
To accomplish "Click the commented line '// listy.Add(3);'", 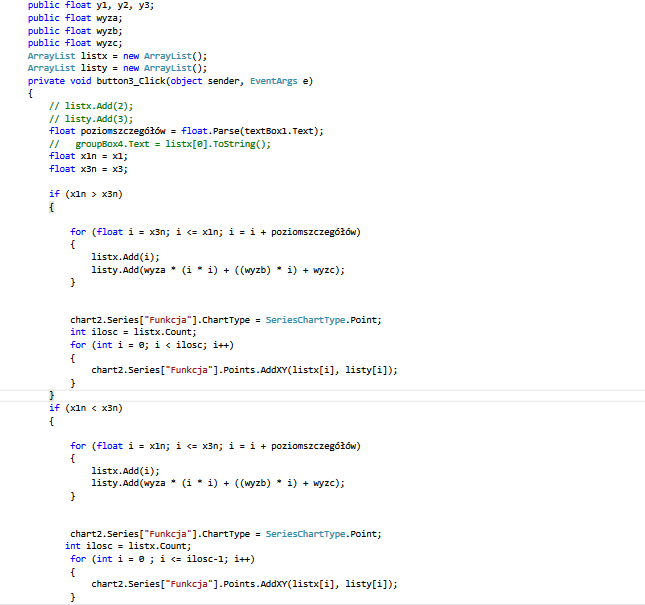I will [91, 119].
